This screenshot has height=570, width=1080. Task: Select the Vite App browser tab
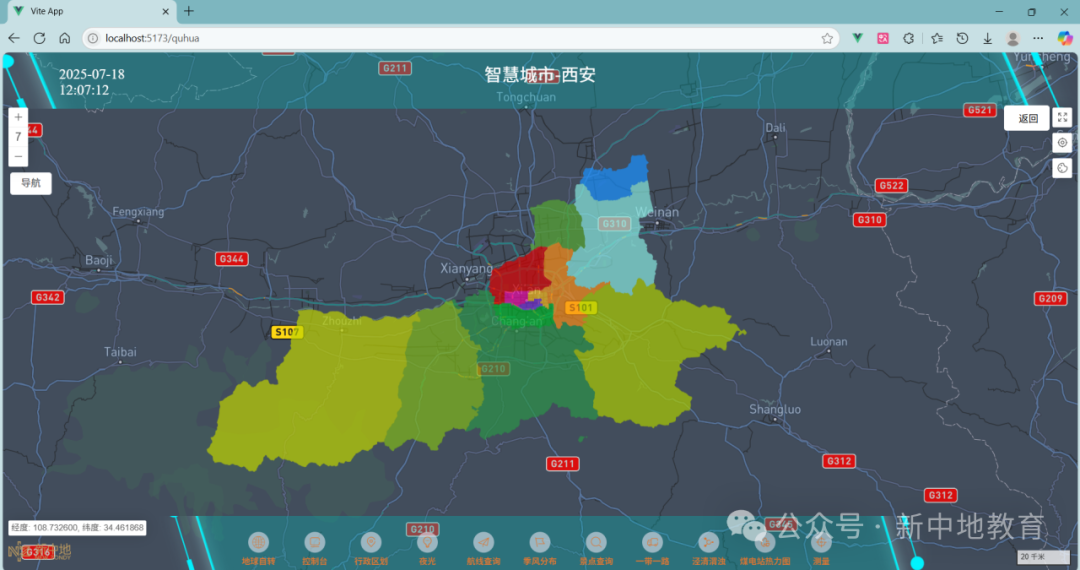90,12
